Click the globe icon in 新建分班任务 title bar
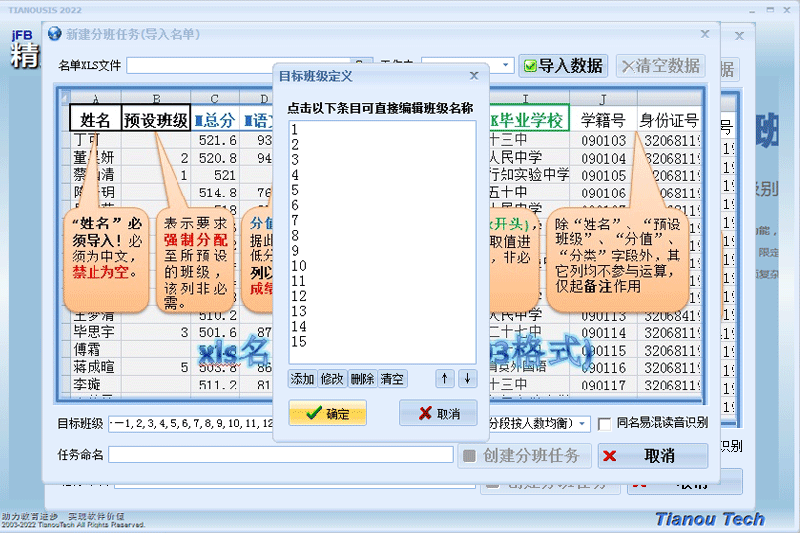800x533 pixels. point(55,34)
